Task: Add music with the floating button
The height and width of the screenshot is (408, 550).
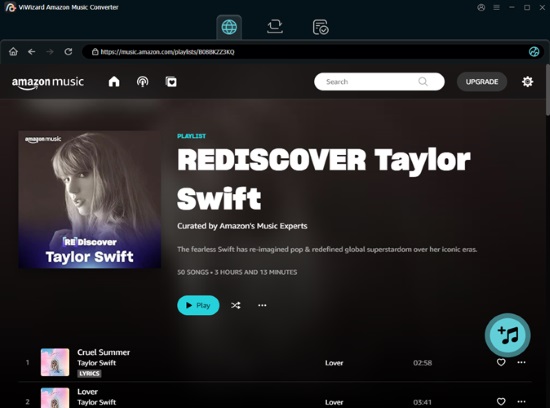Action: pos(508,335)
